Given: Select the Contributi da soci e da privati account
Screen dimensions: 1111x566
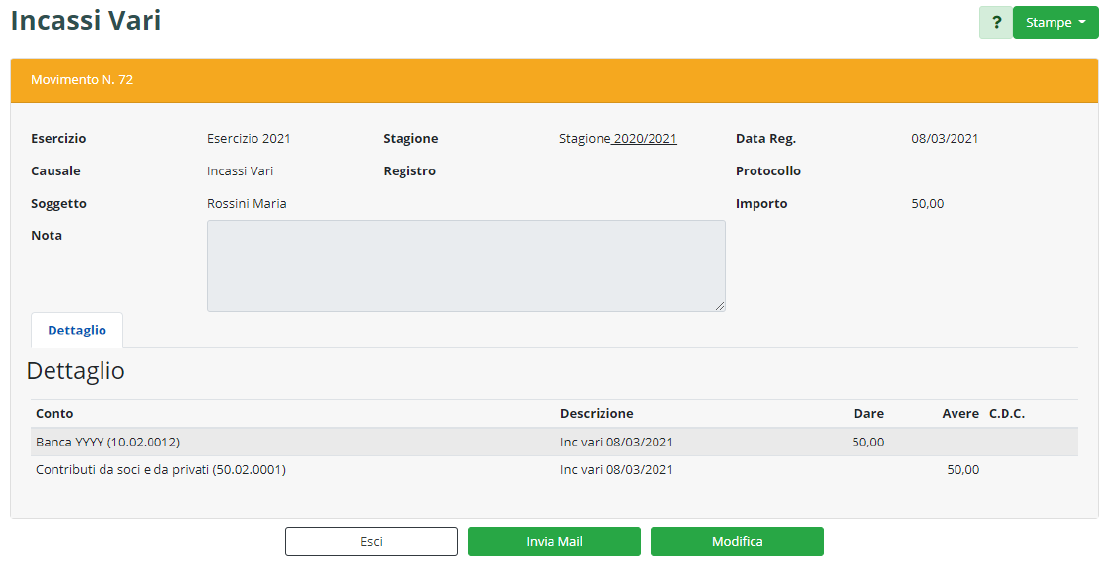Looking at the screenshot, I should coord(161,469).
